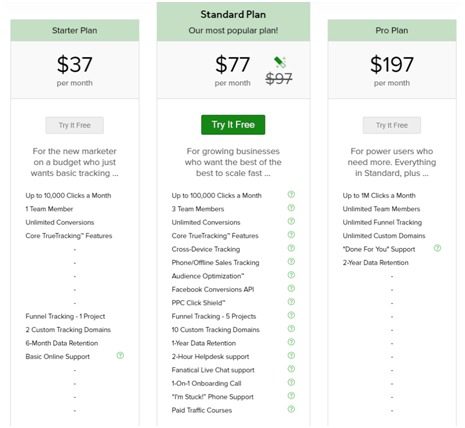Open help icon for PPC Click Shield
The image size is (465, 428).
291,302
